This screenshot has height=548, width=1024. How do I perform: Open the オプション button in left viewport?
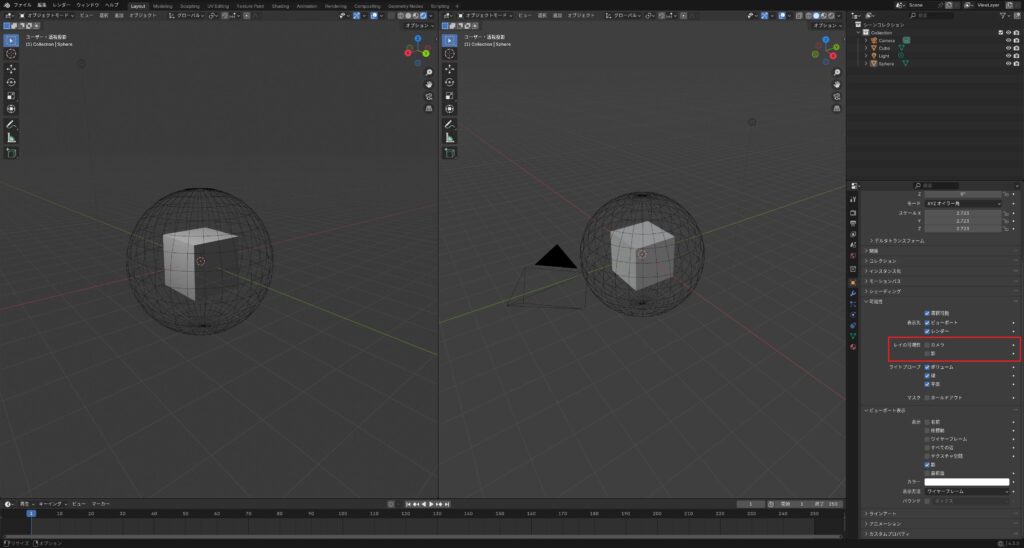(419, 25)
